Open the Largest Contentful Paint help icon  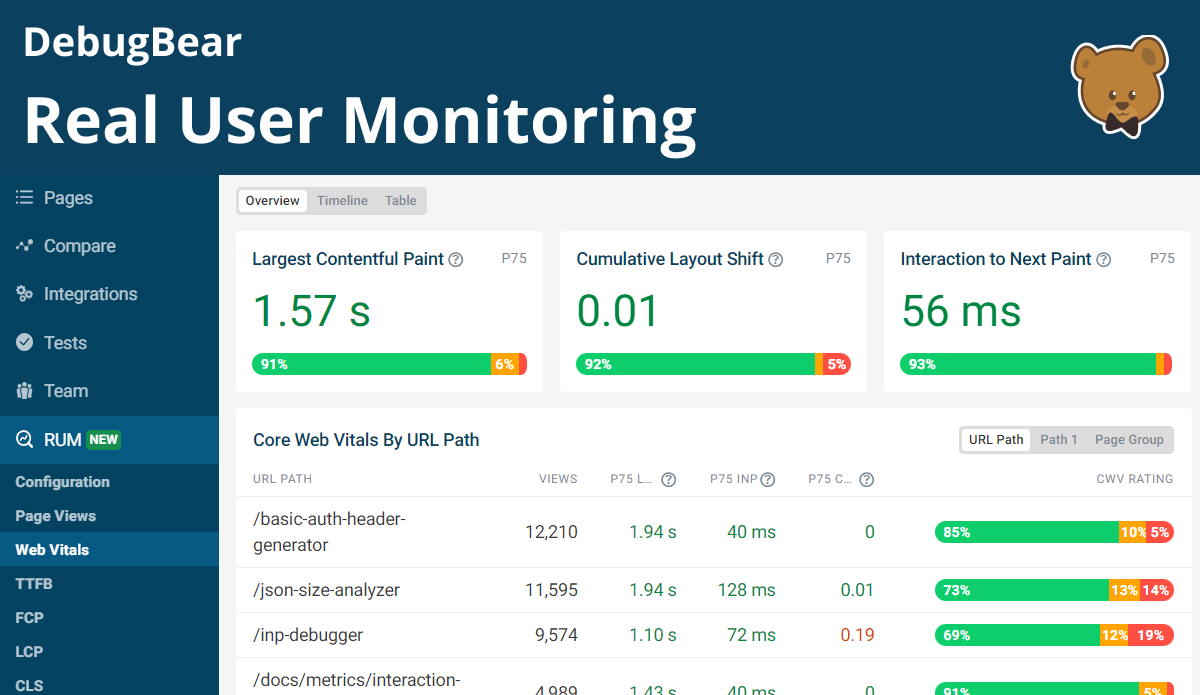pos(455,259)
